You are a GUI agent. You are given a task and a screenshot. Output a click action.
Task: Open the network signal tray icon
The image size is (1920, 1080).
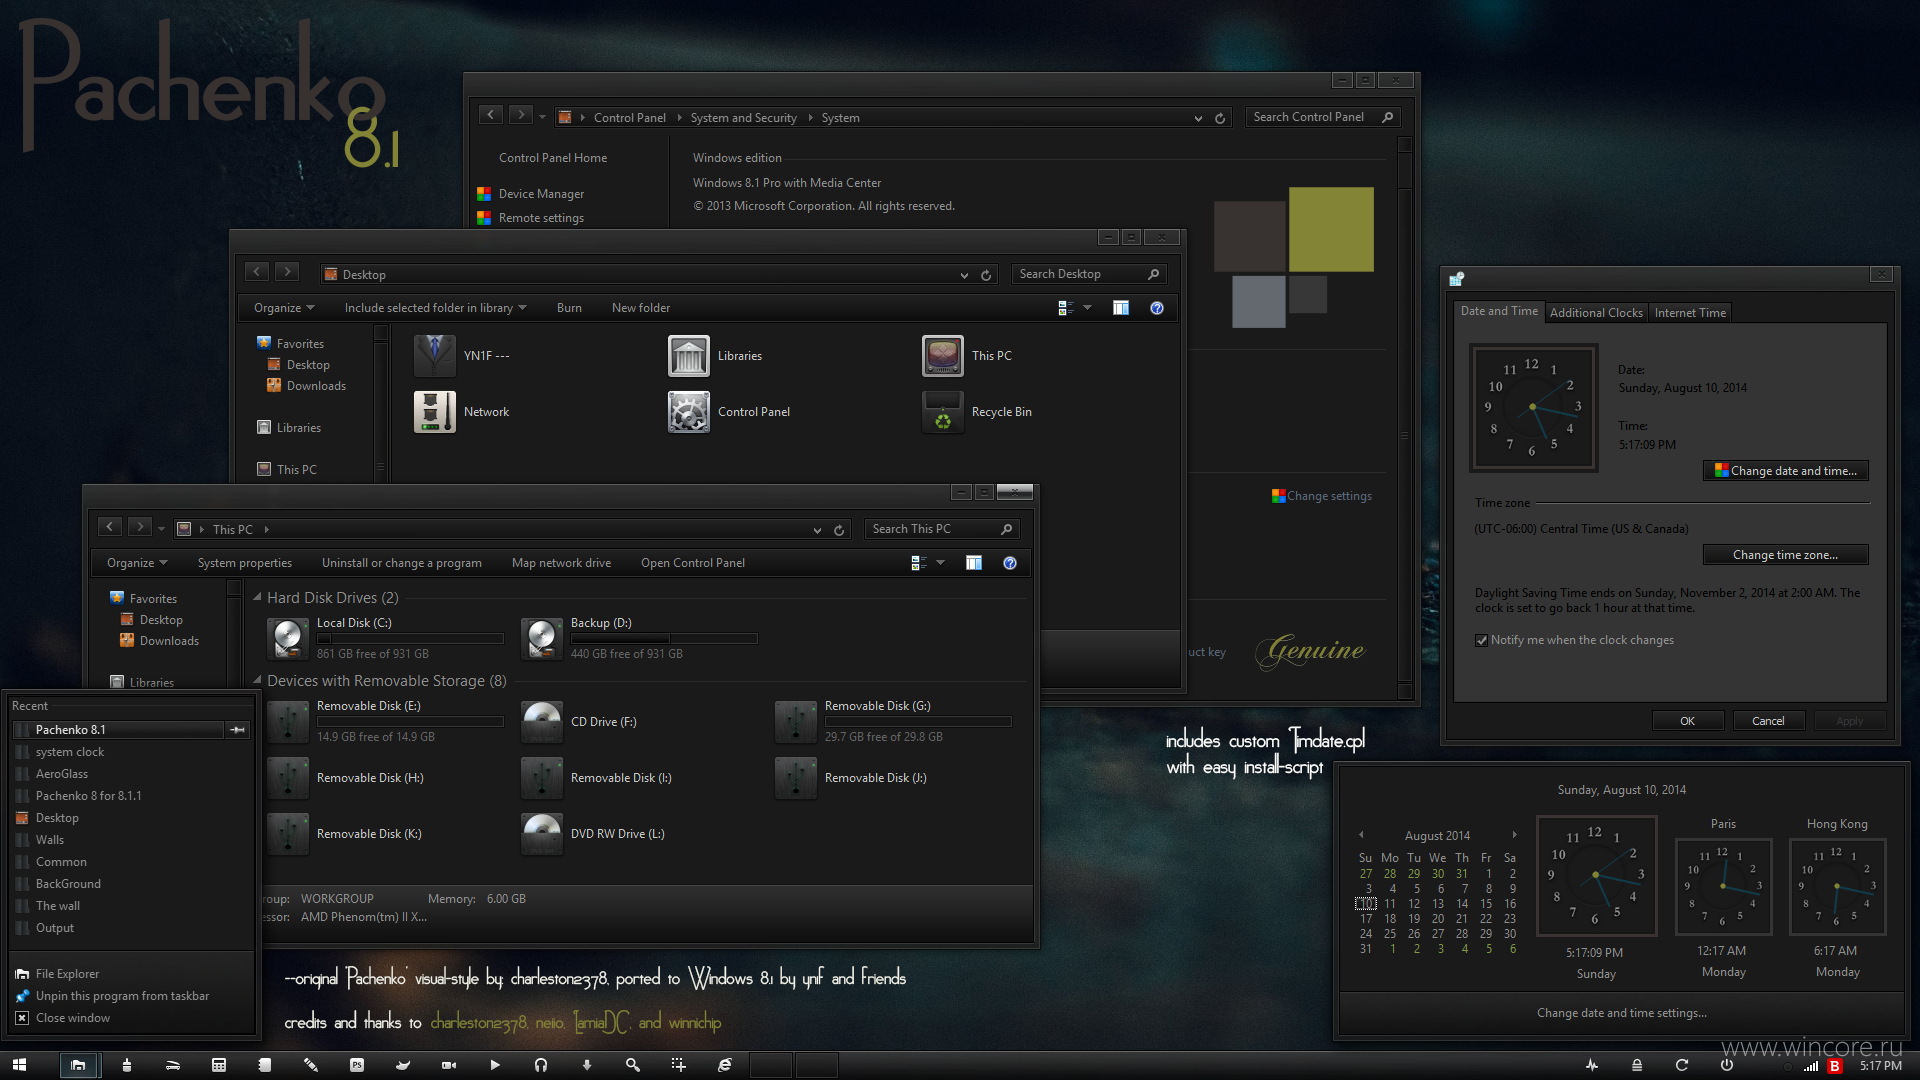click(1811, 1066)
